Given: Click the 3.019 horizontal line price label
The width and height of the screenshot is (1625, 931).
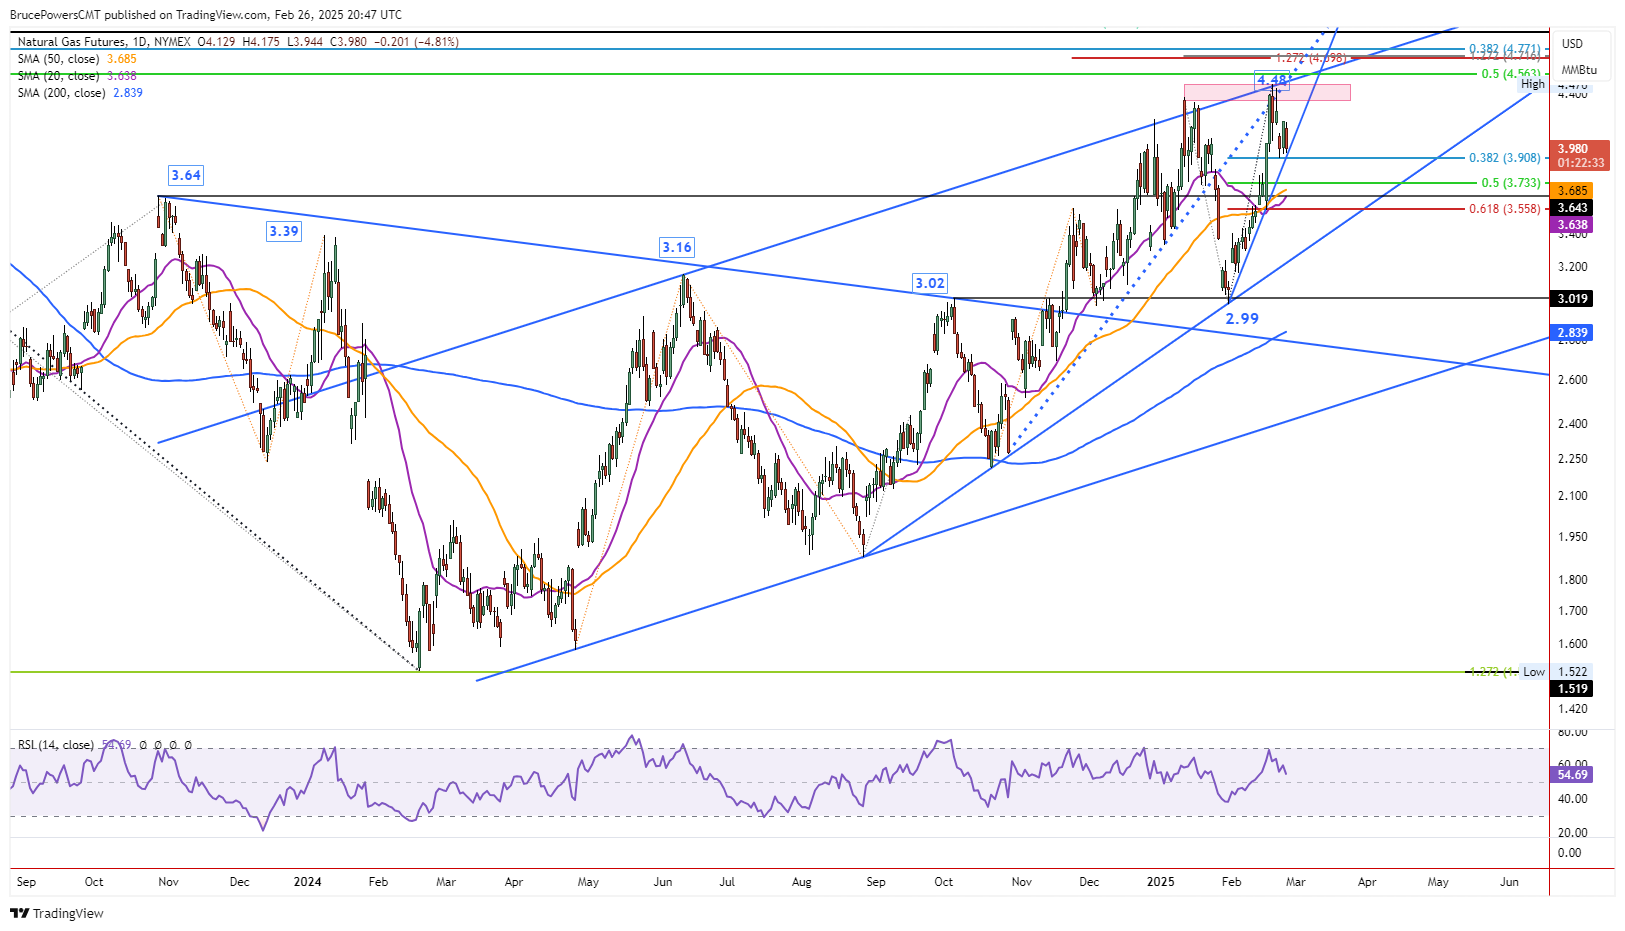Looking at the screenshot, I should 1571,298.
